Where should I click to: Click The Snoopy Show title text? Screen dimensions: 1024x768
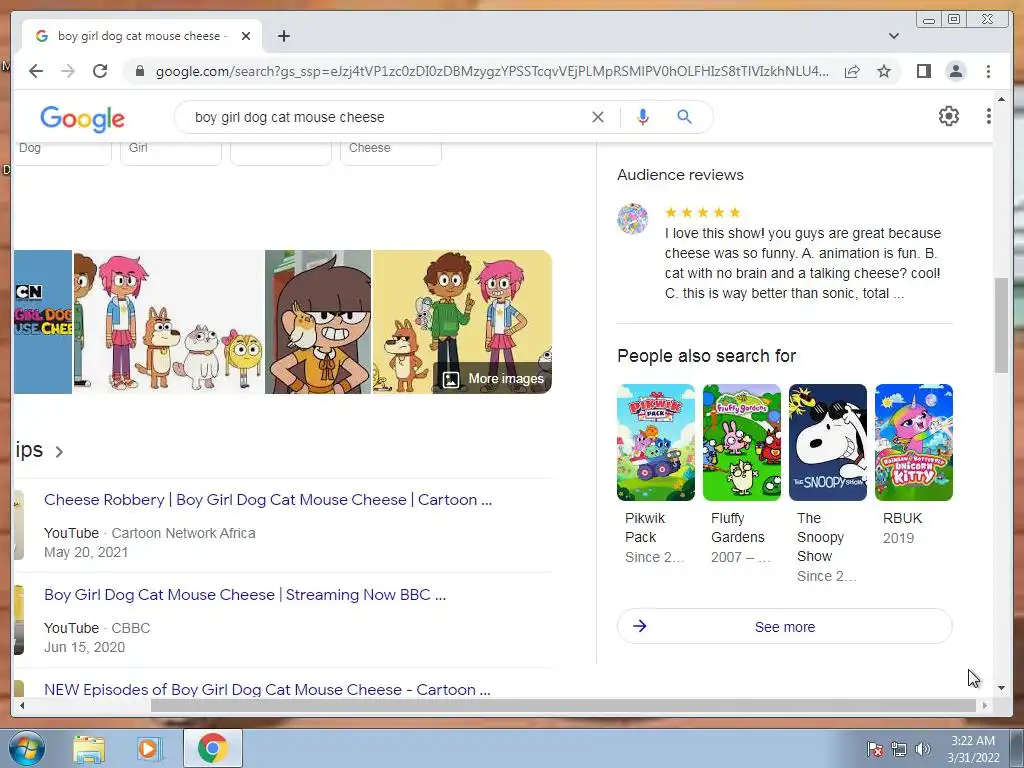click(x=820, y=537)
